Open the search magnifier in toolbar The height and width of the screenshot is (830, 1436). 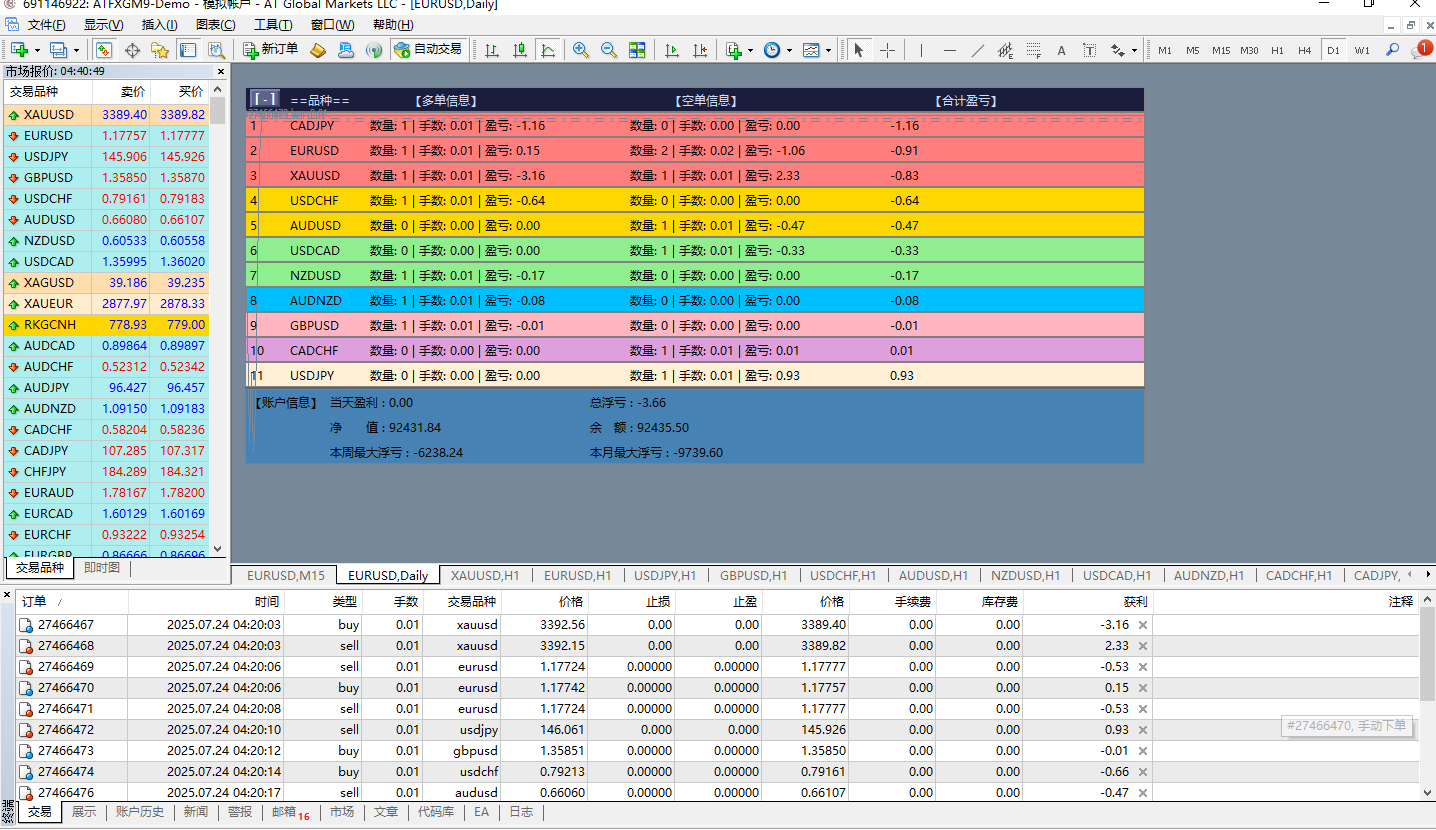tap(1392, 50)
